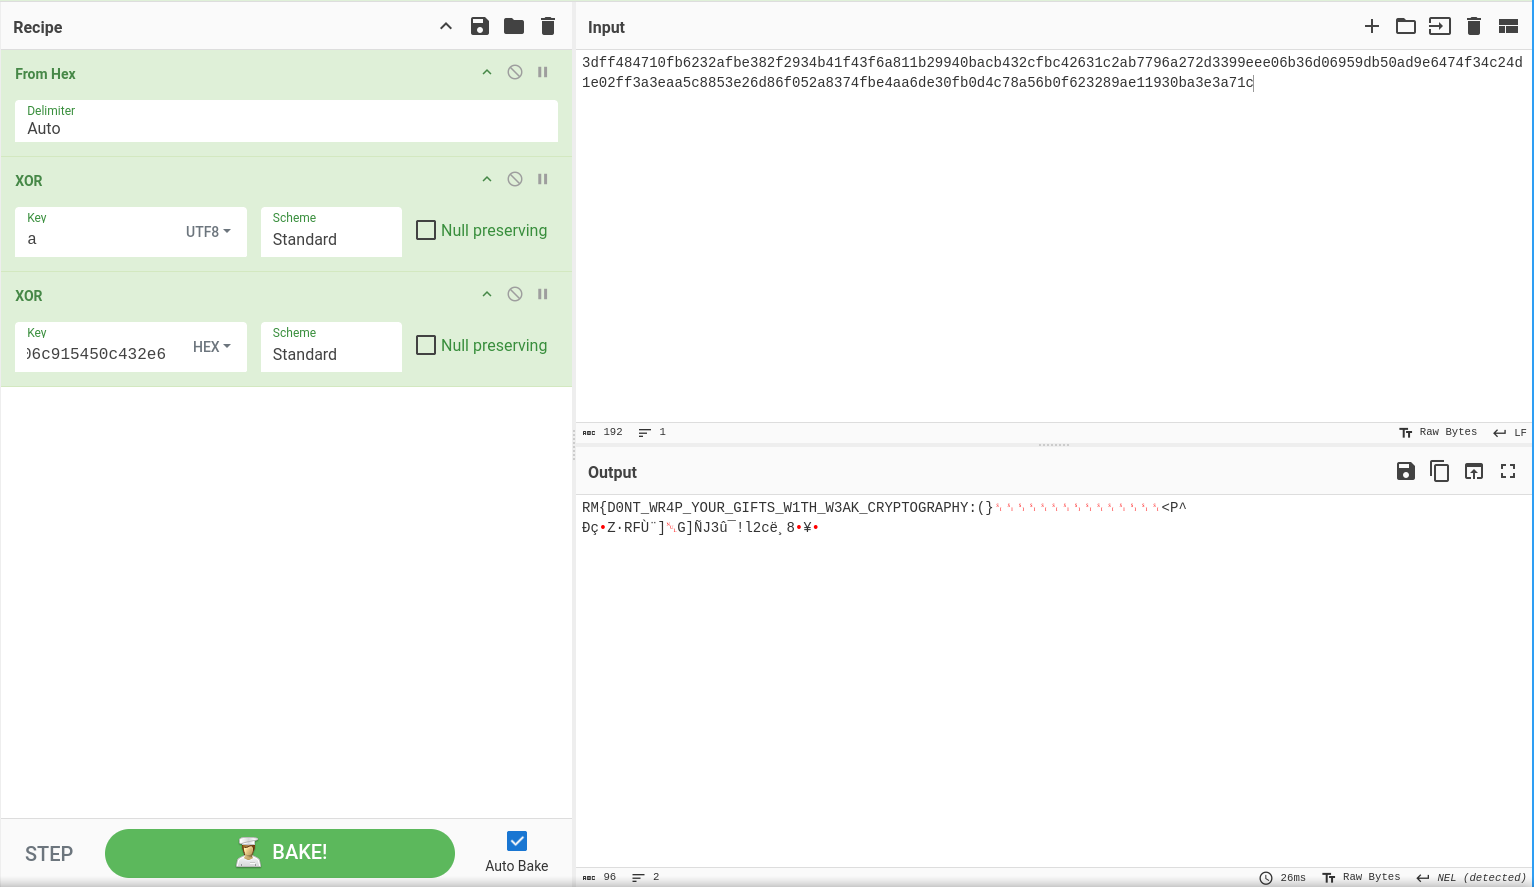
Task: Set breakpoint on From Hex operation
Action: click(x=543, y=72)
